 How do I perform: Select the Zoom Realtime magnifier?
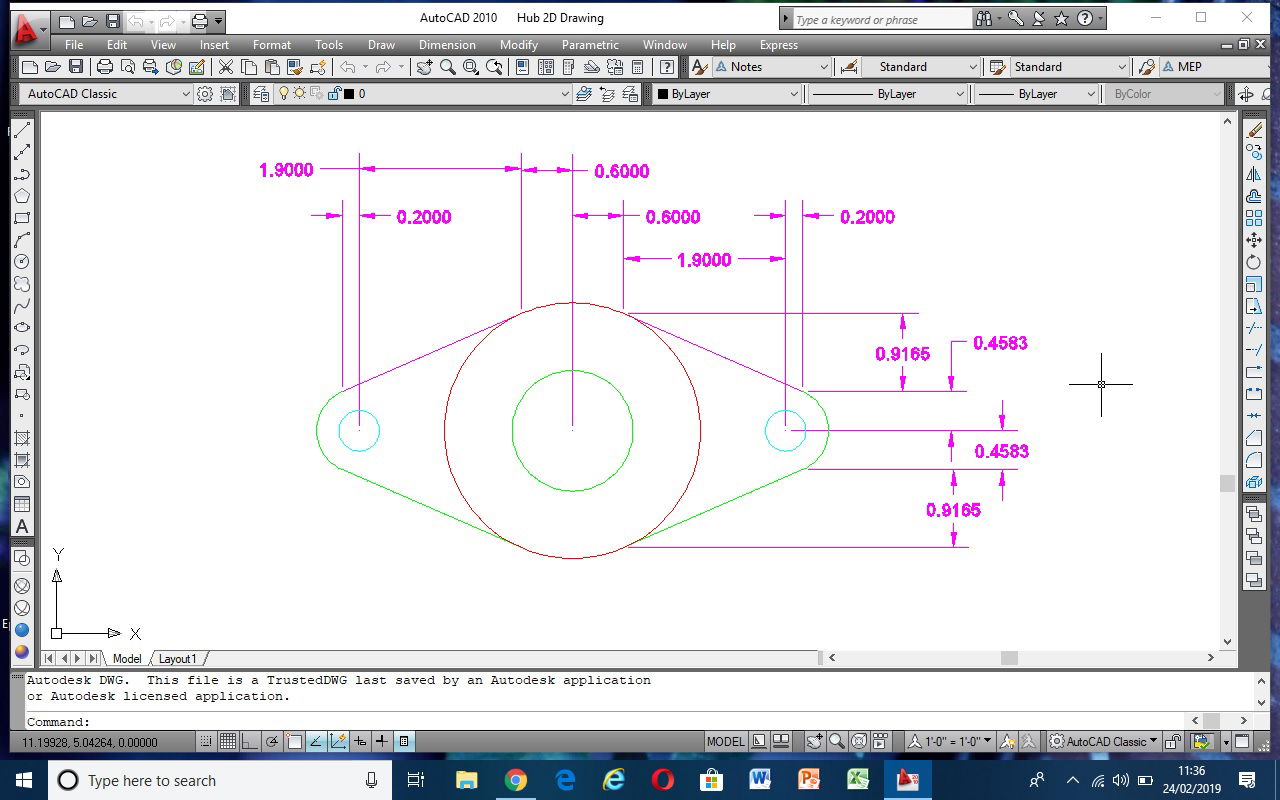[446, 66]
